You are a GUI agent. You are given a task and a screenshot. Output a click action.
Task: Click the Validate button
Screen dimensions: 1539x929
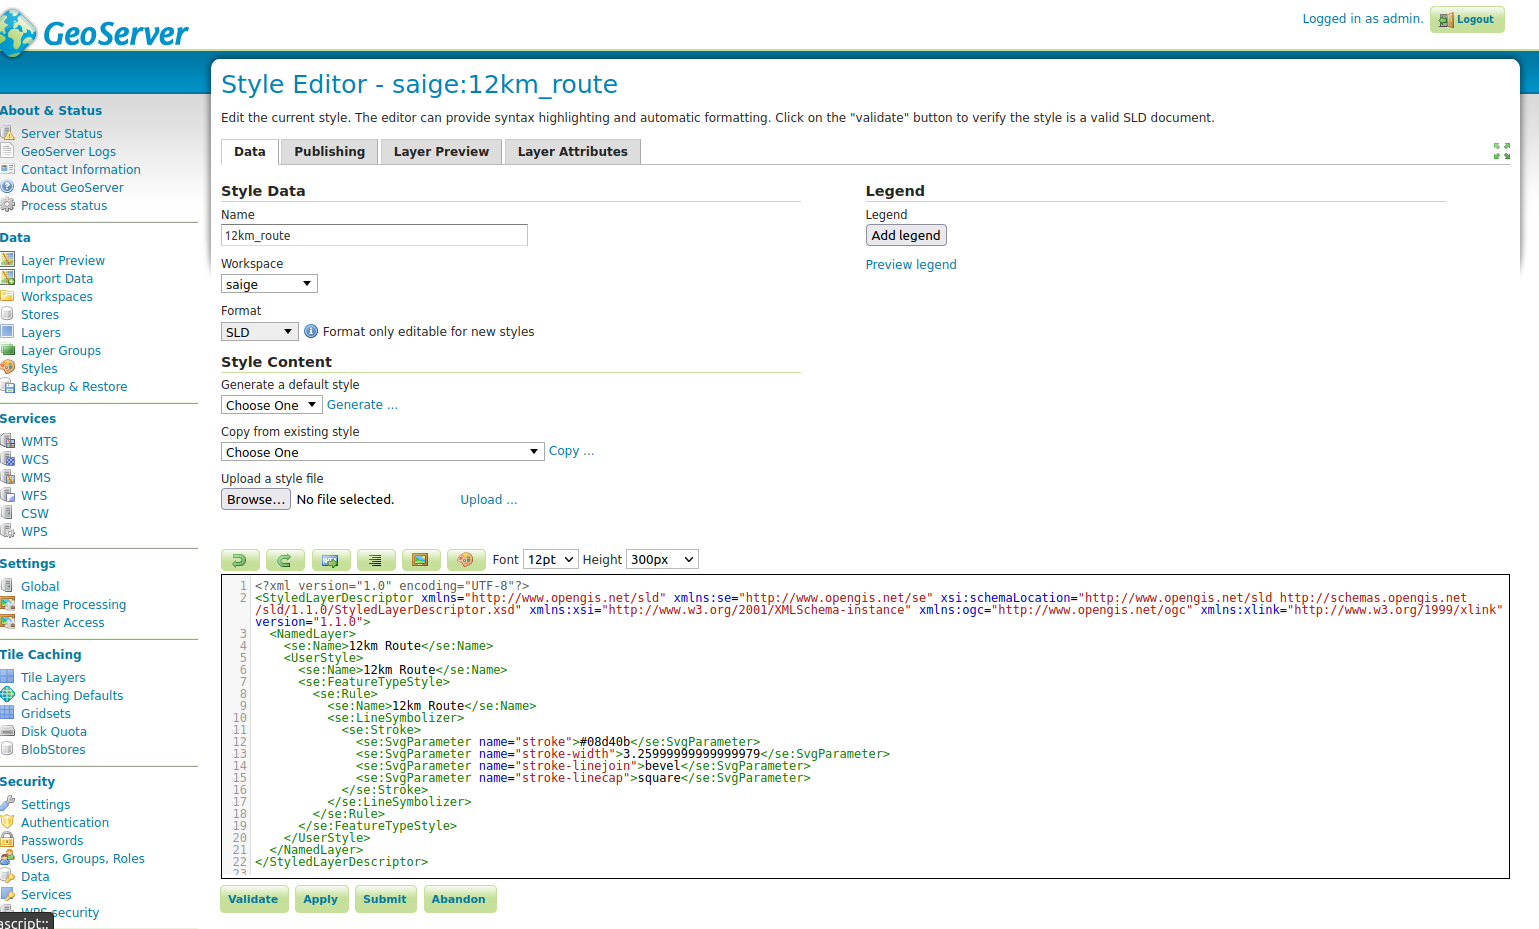point(254,899)
